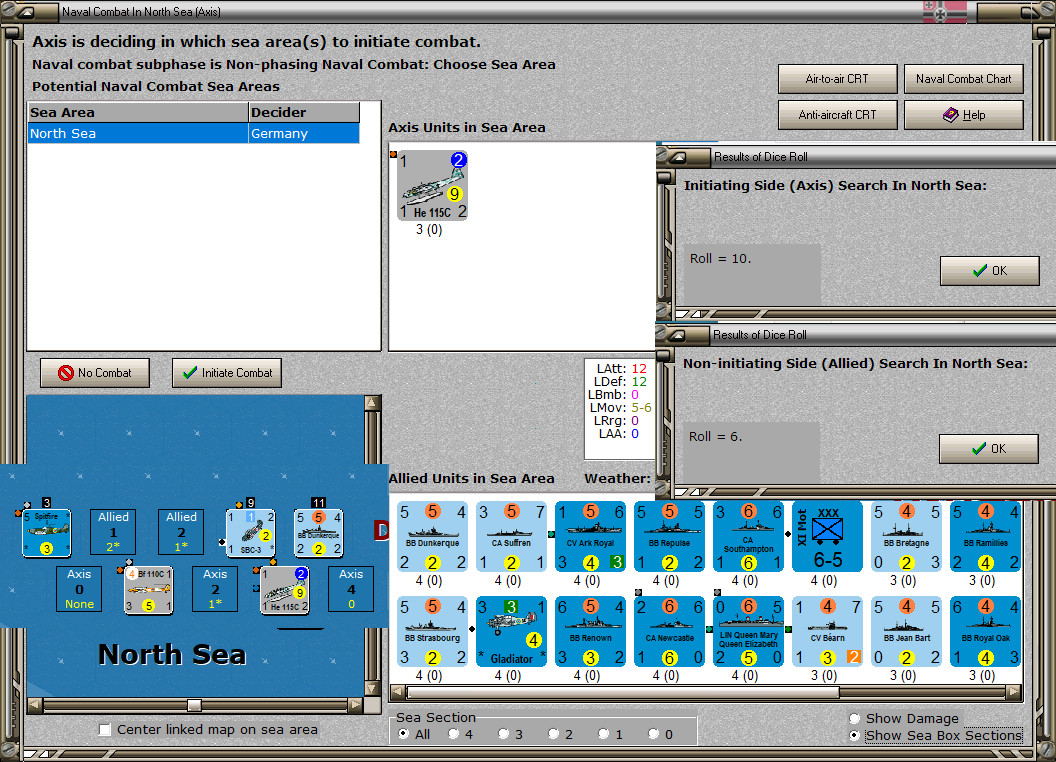Click the Allied units list horizontal scrollbar thumb

click(x=624, y=692)
